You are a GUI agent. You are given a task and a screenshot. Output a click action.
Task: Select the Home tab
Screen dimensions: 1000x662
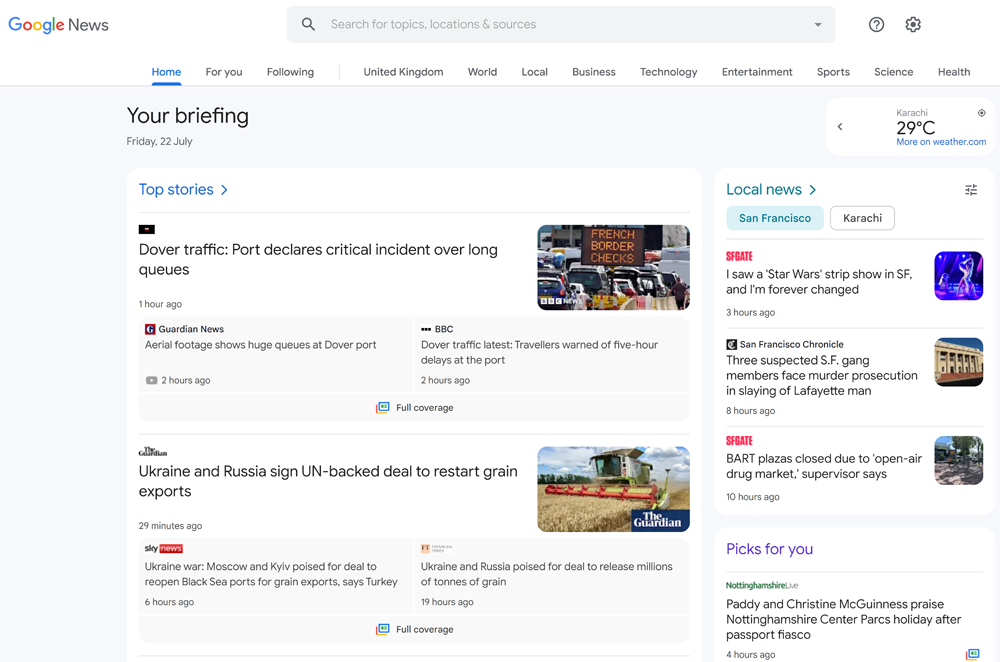[x=166, y=72]
